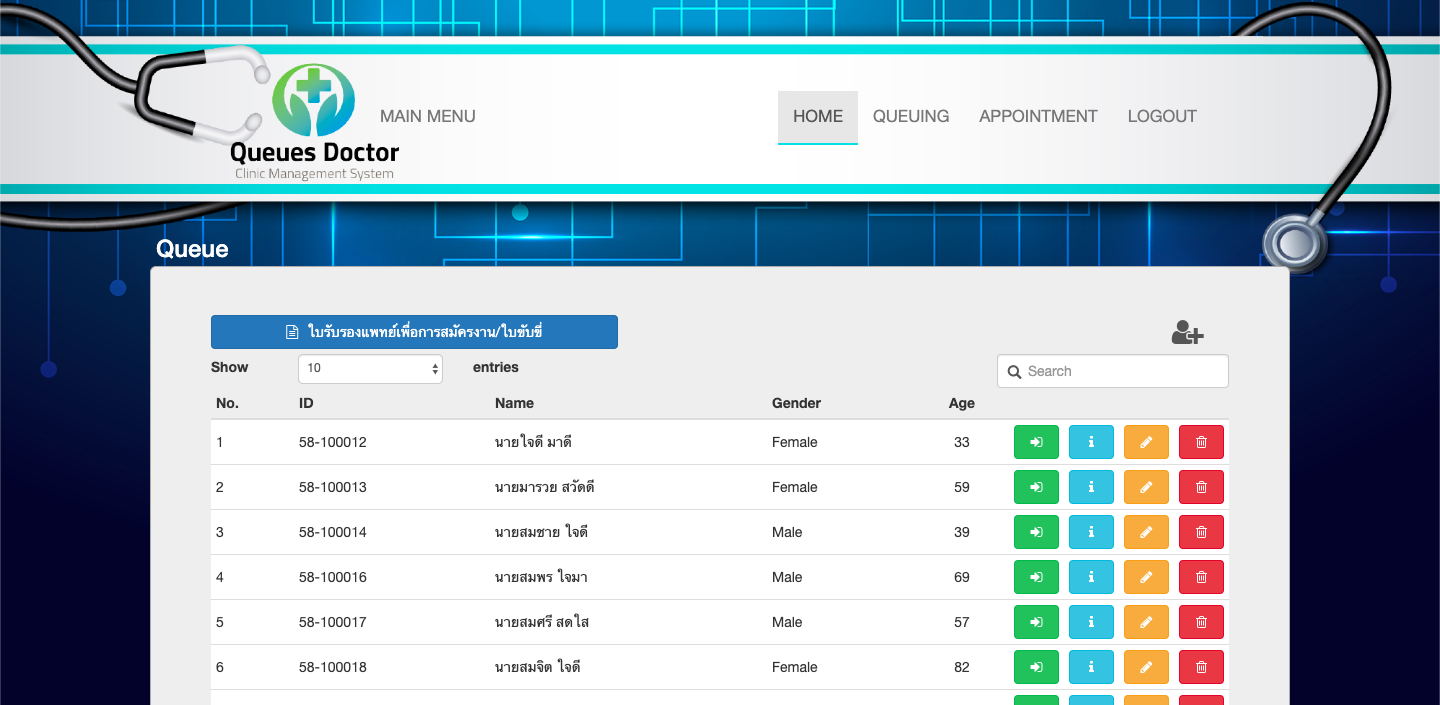Sort table by Name column header

click(x=514, y=403)
